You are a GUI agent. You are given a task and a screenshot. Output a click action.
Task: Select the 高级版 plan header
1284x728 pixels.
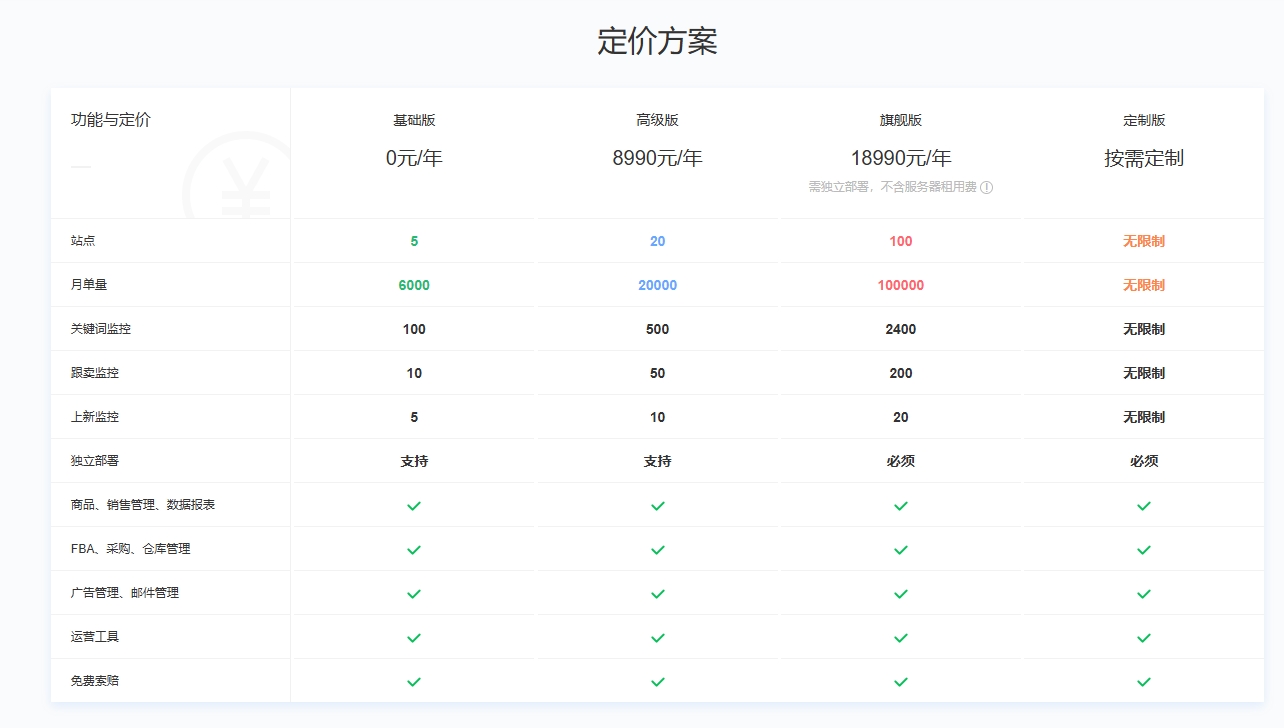click(657, 120)
